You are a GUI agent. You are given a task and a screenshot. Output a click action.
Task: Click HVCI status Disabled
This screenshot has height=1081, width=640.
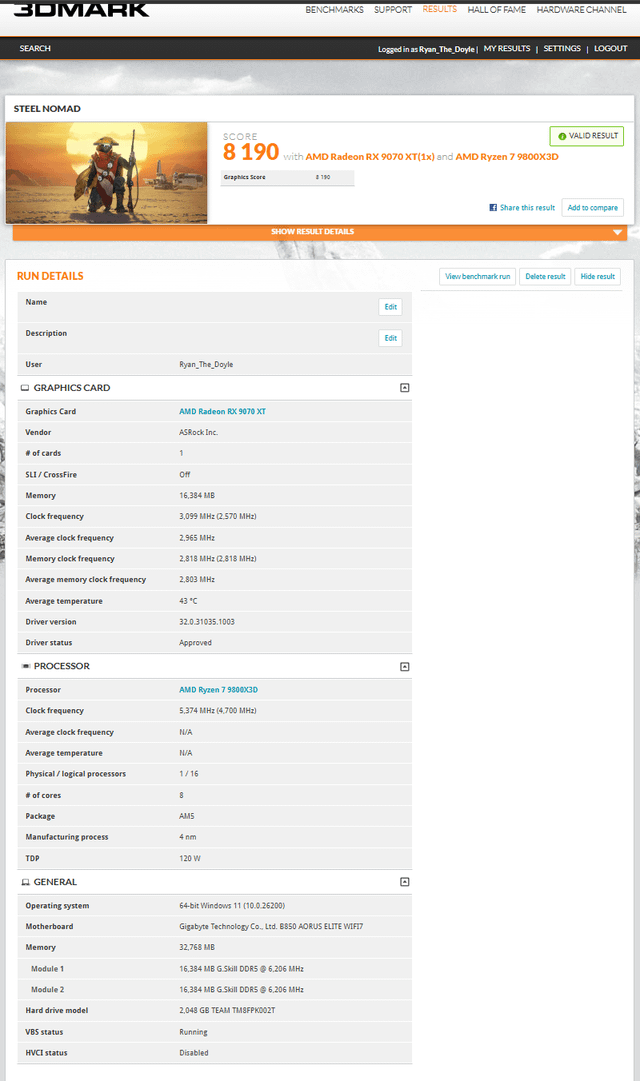click(x=194, y=1053)
